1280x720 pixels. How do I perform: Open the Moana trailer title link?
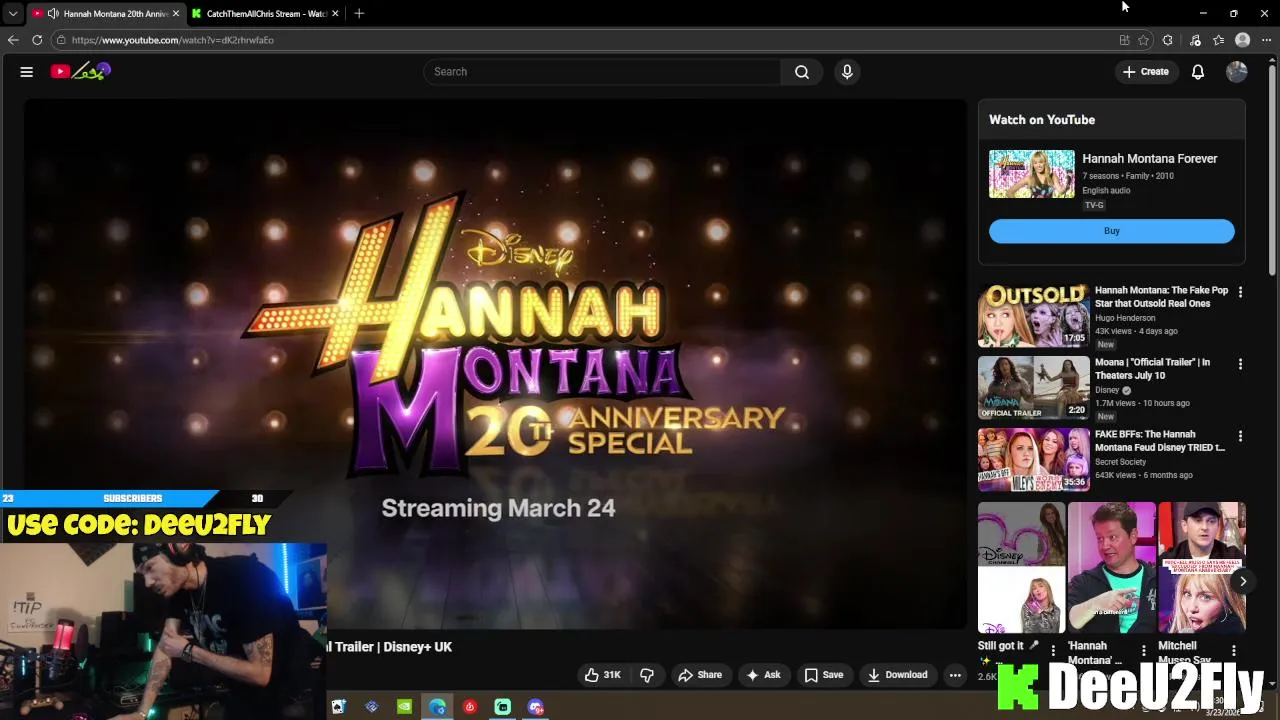point(1152,369)
